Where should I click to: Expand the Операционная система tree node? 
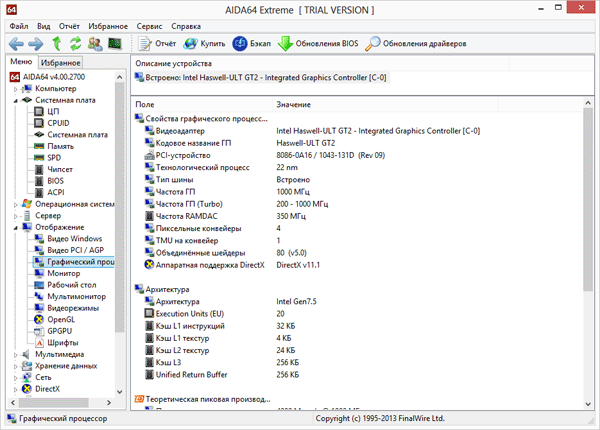(x=16, y=205)
